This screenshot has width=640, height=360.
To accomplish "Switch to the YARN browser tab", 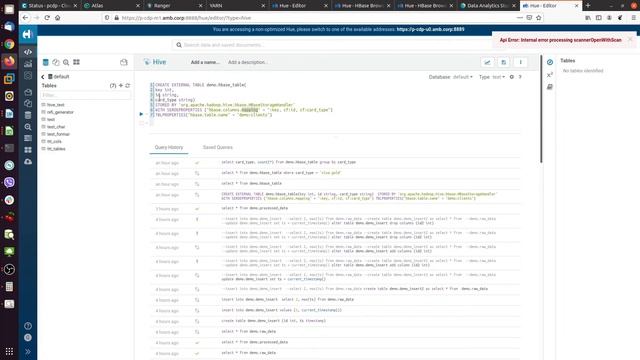I will click(x=238, y=6).
